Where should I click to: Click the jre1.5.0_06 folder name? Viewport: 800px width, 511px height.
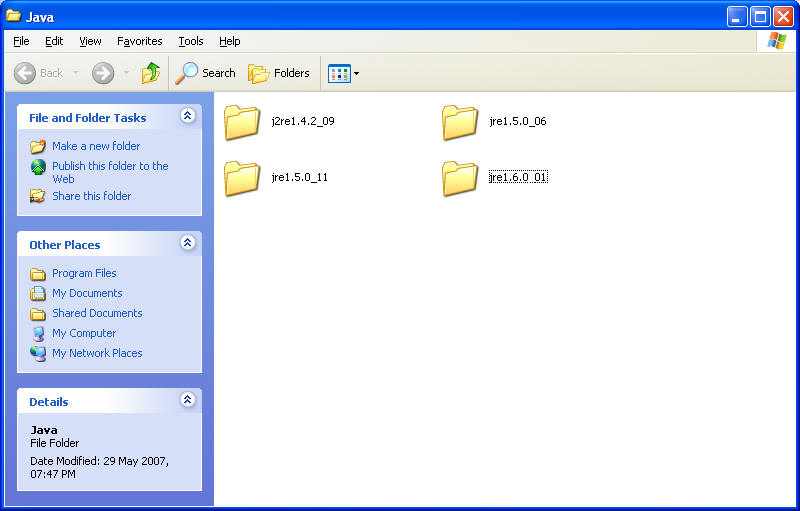(518, 121)
